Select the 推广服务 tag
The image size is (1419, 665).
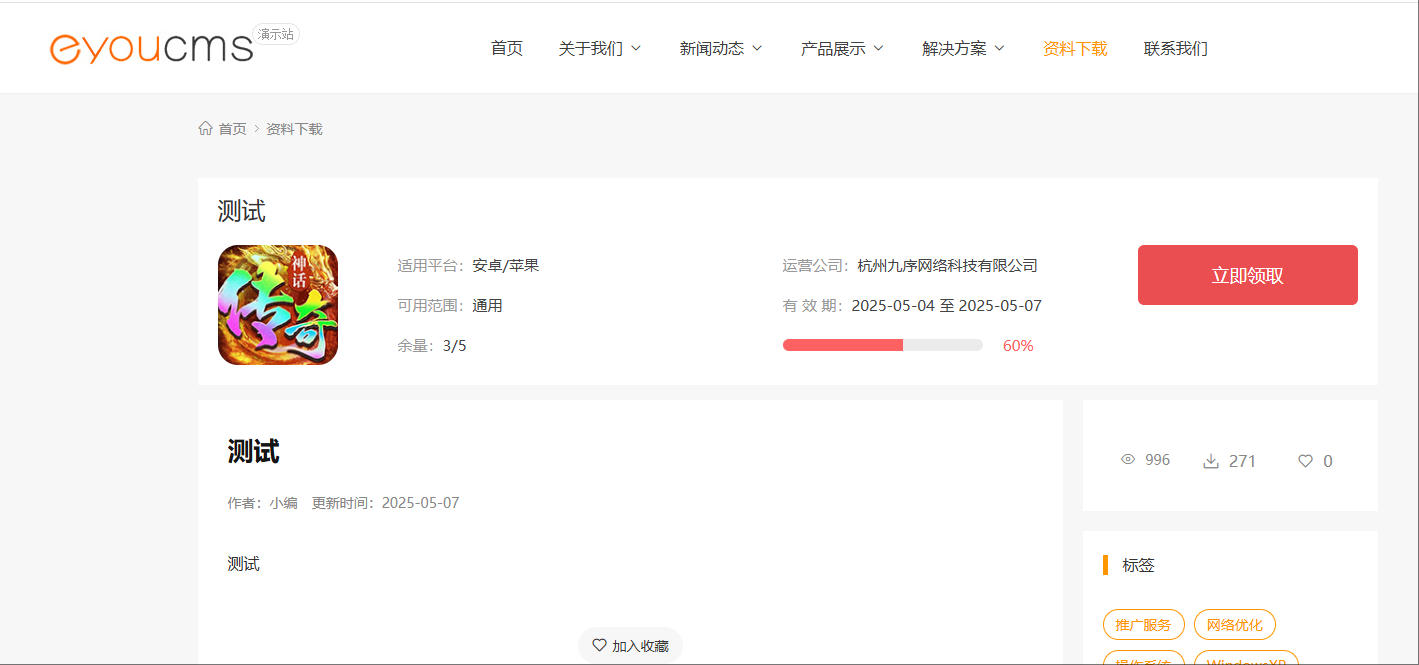point(1144,625)
